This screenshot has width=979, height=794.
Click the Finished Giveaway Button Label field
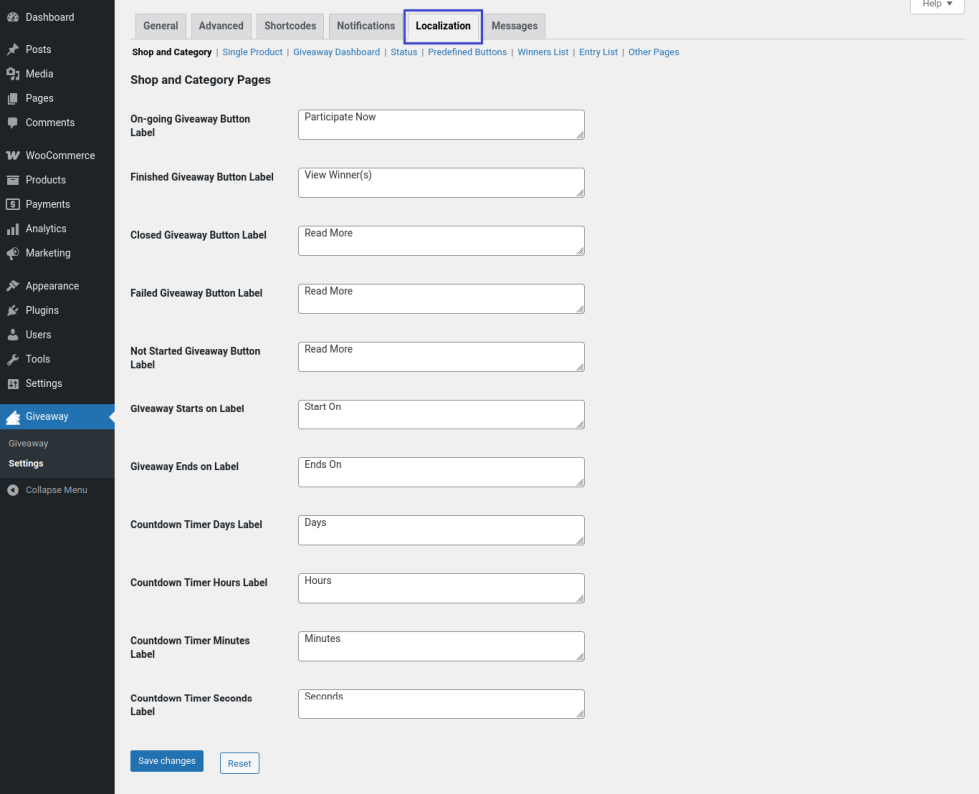441,182
